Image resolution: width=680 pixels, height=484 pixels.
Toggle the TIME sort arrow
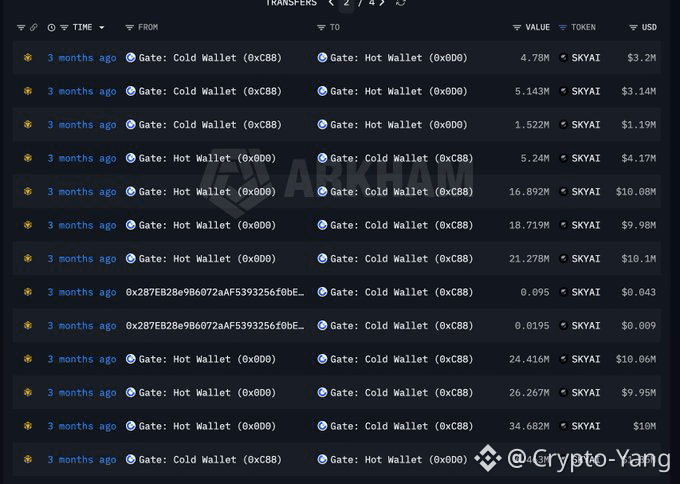(101, 27)
